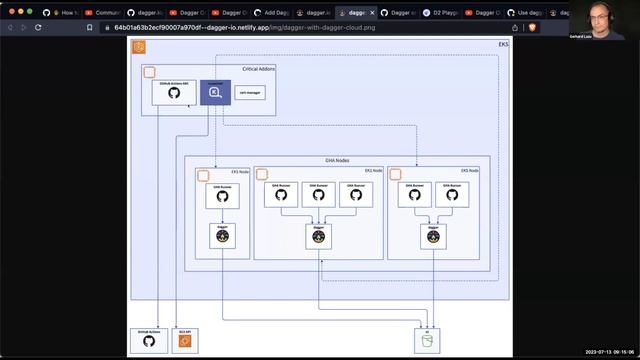Switch to the 'Commun' YouTube tab
The width and height of the screenshot is (640, 360).
point(103,13)
